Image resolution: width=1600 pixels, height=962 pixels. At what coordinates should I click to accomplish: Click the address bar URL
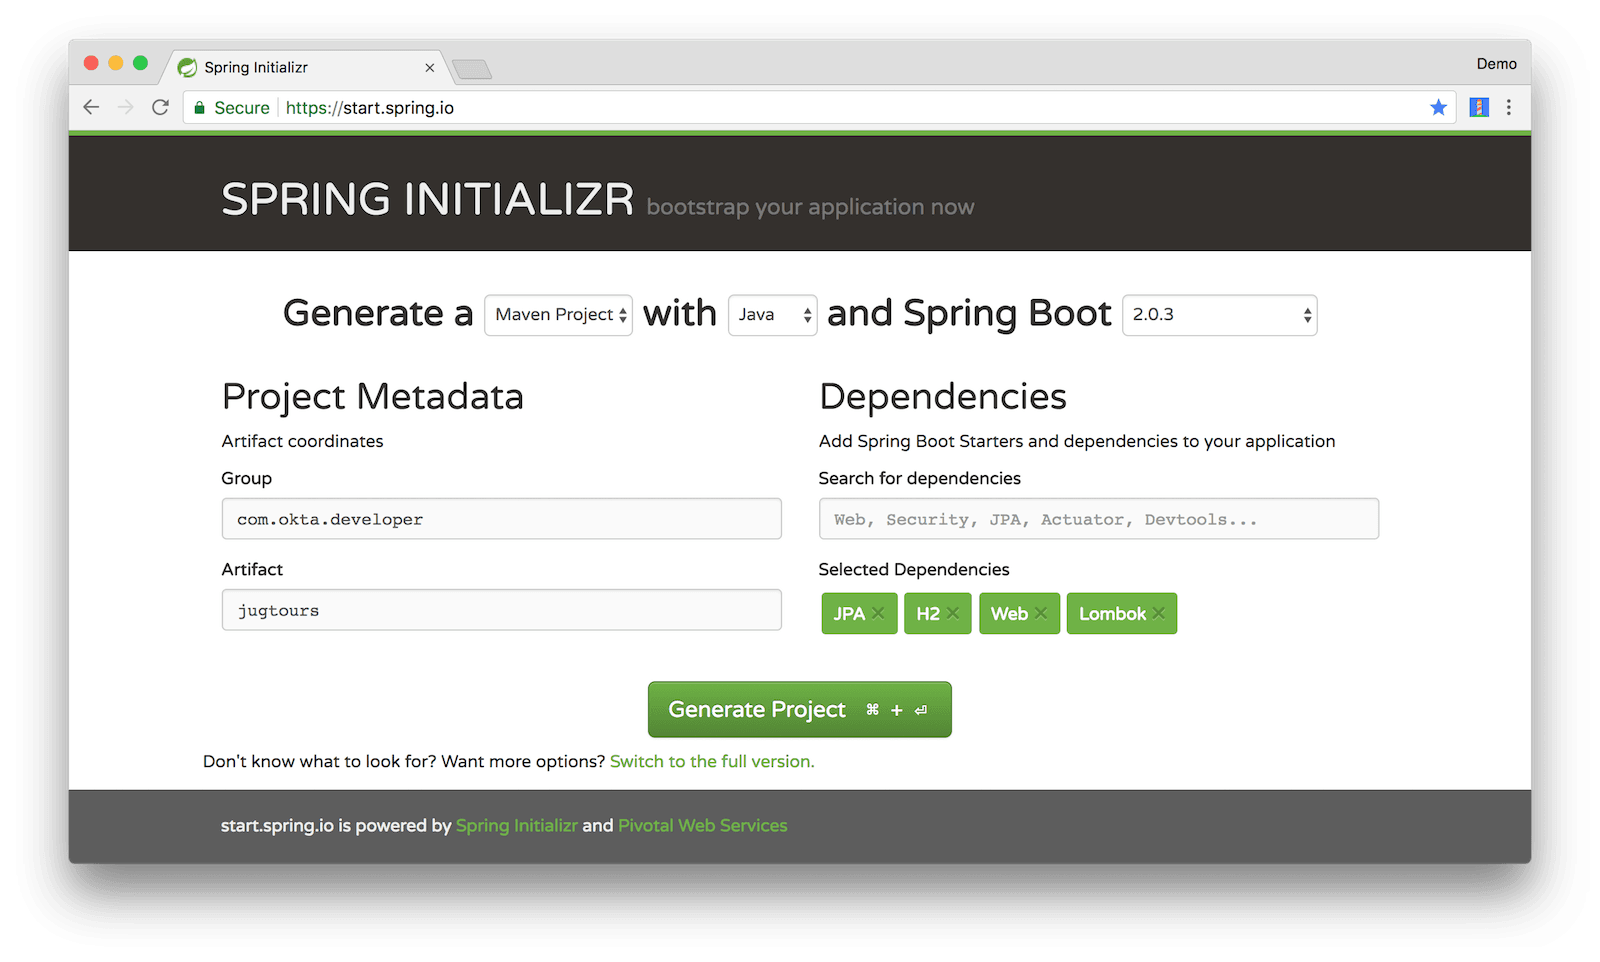[370, 108]
